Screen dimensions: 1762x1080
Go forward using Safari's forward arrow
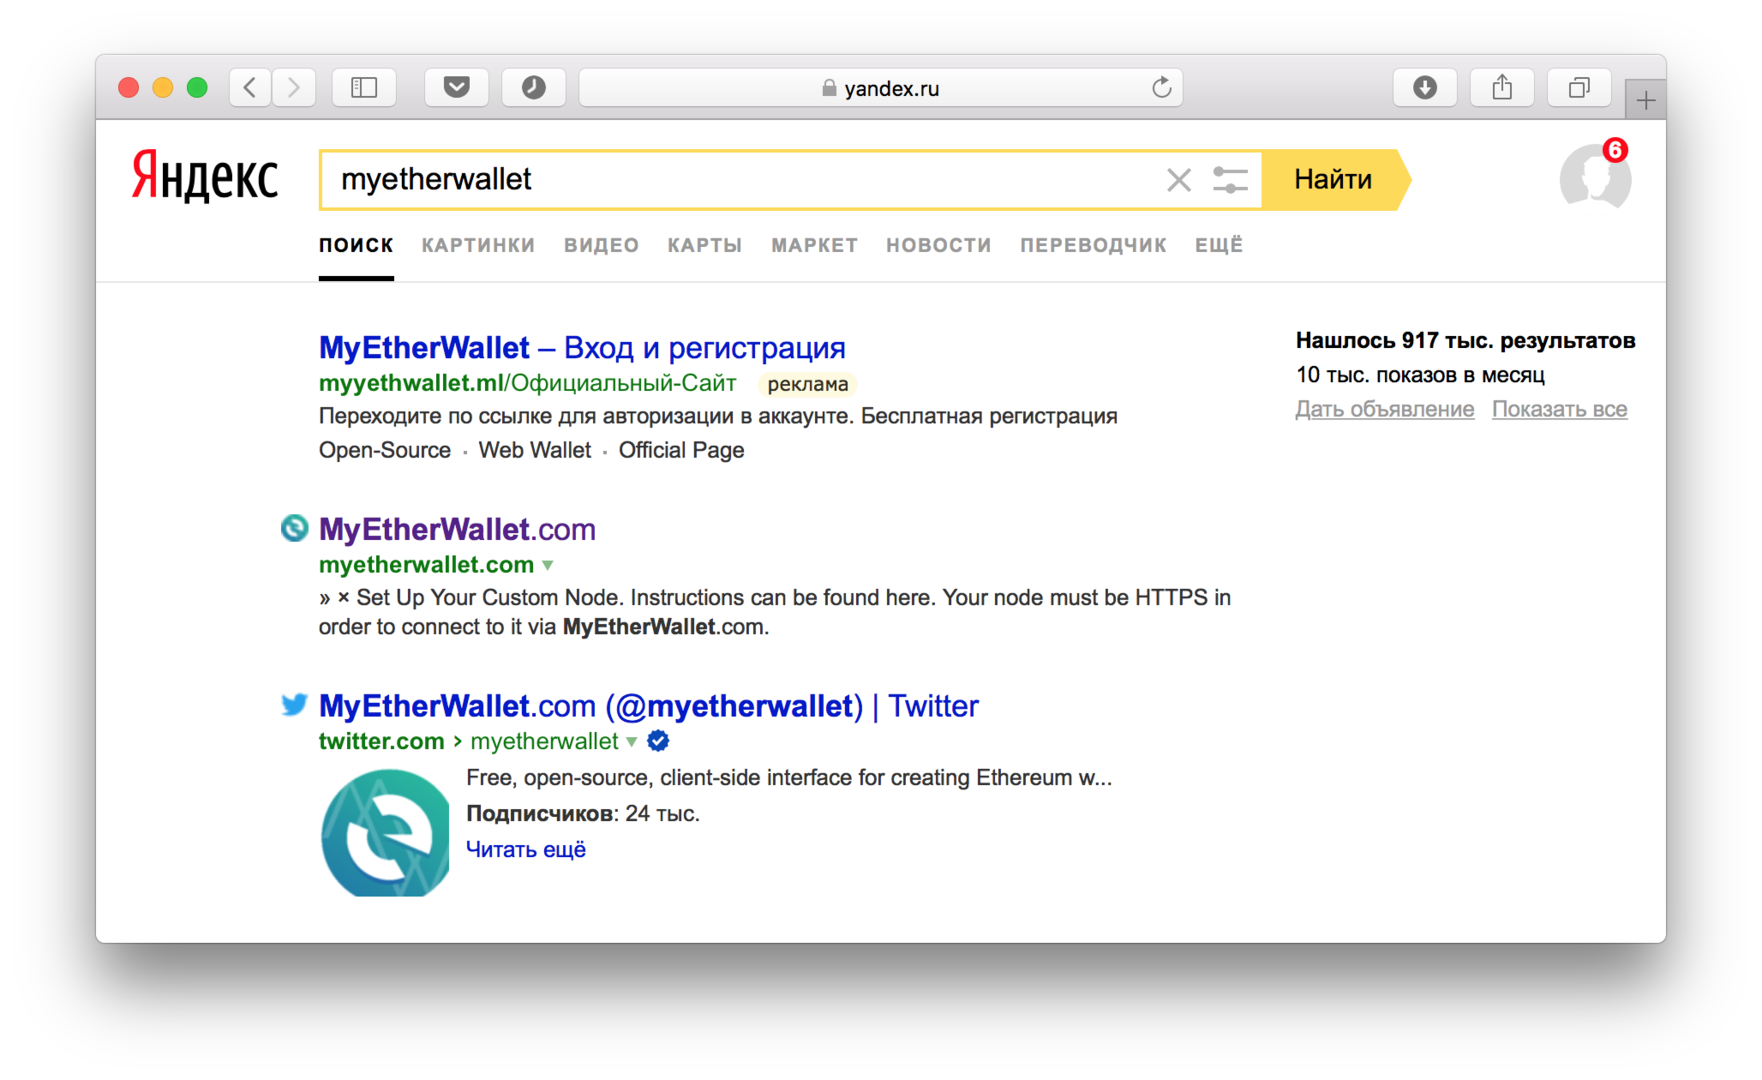[x=294, y=88]
